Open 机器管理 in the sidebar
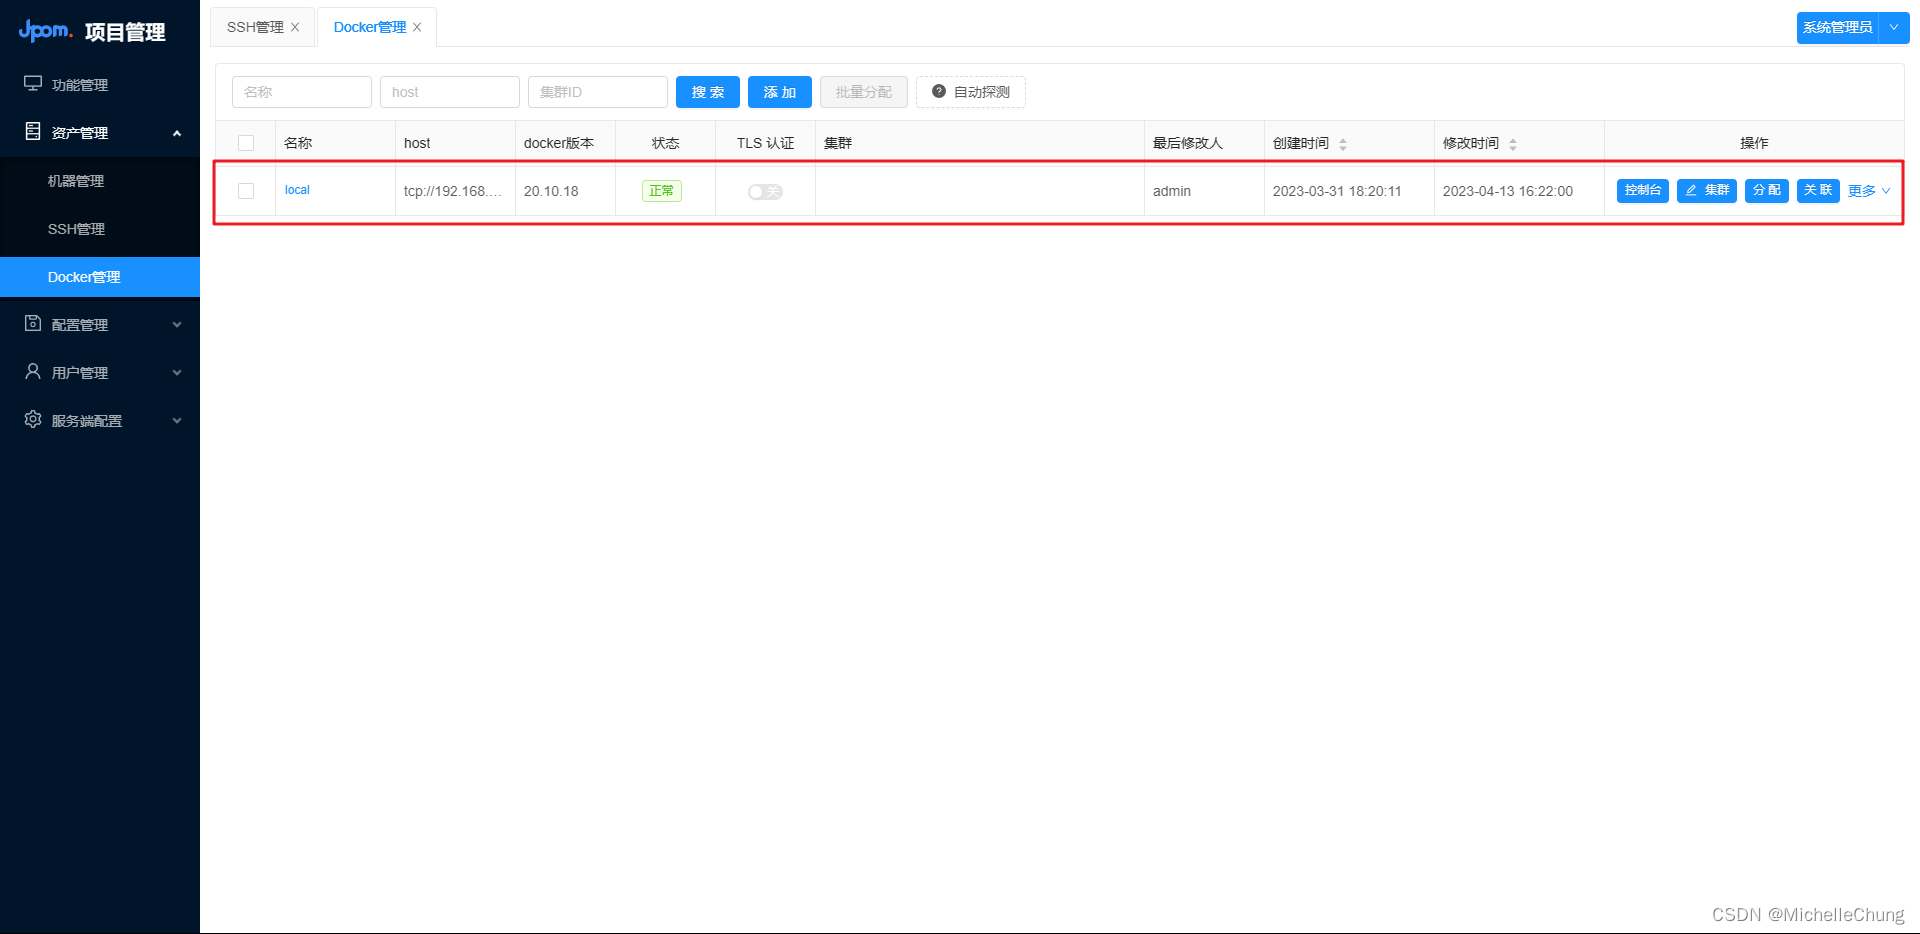The image size is (1920, 934). (100, 181)
